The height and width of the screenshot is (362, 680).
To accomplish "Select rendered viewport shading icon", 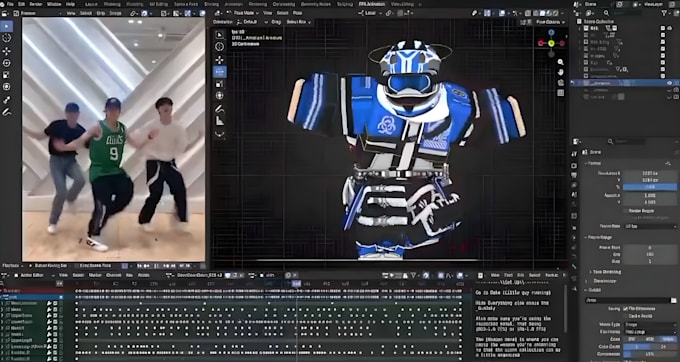I will [x=556, y=13].
